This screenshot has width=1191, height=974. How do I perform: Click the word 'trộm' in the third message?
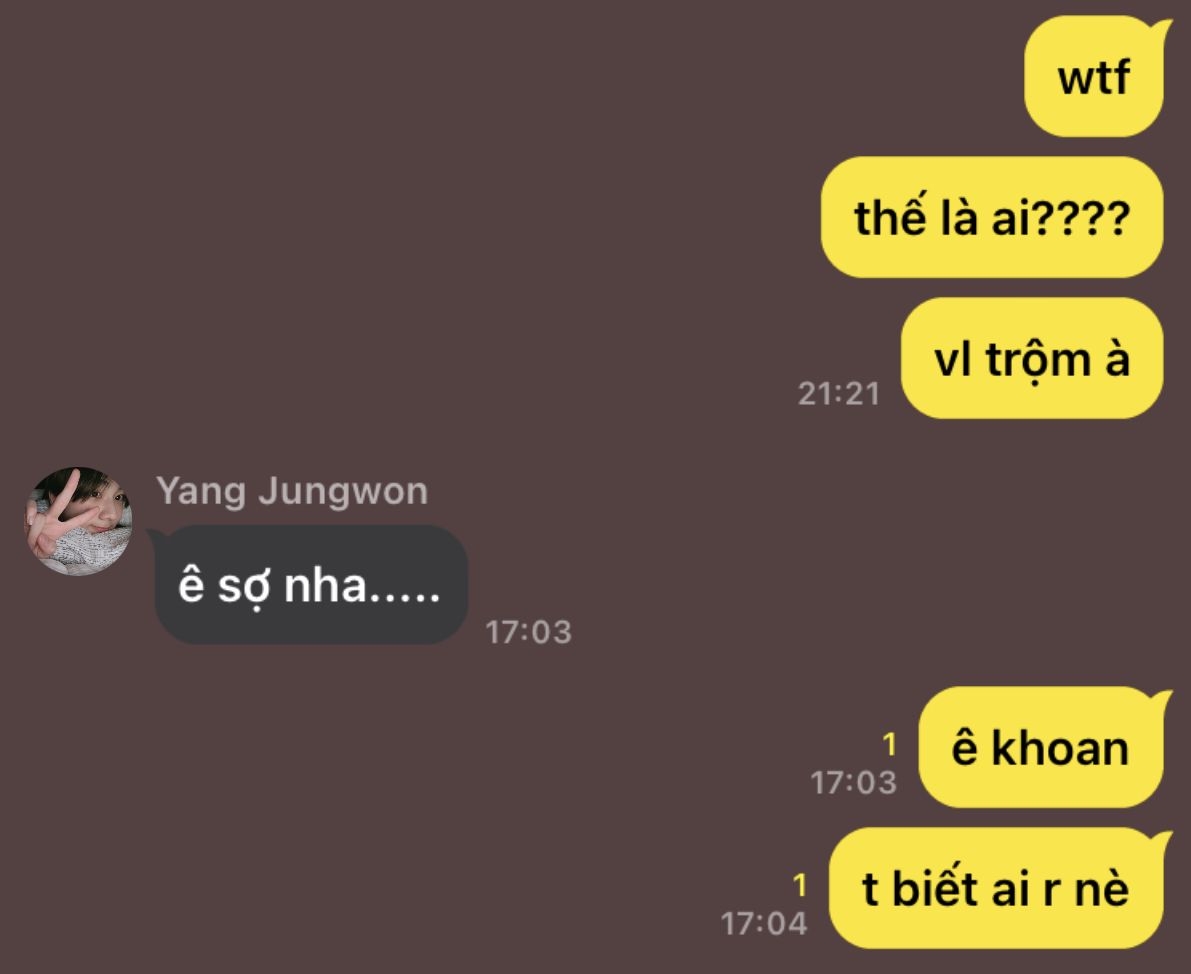pos(1038,360)
